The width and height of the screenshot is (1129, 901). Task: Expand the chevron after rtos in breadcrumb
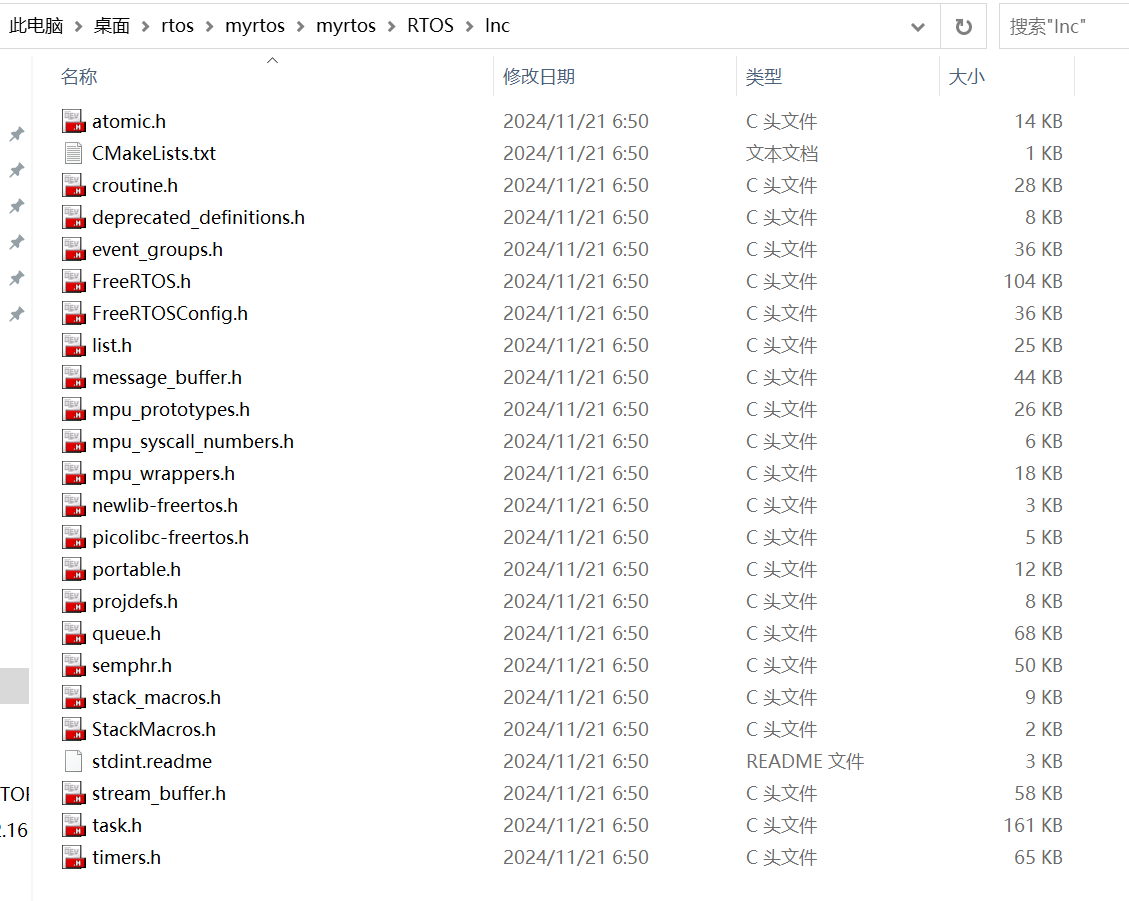click(210, 27)
